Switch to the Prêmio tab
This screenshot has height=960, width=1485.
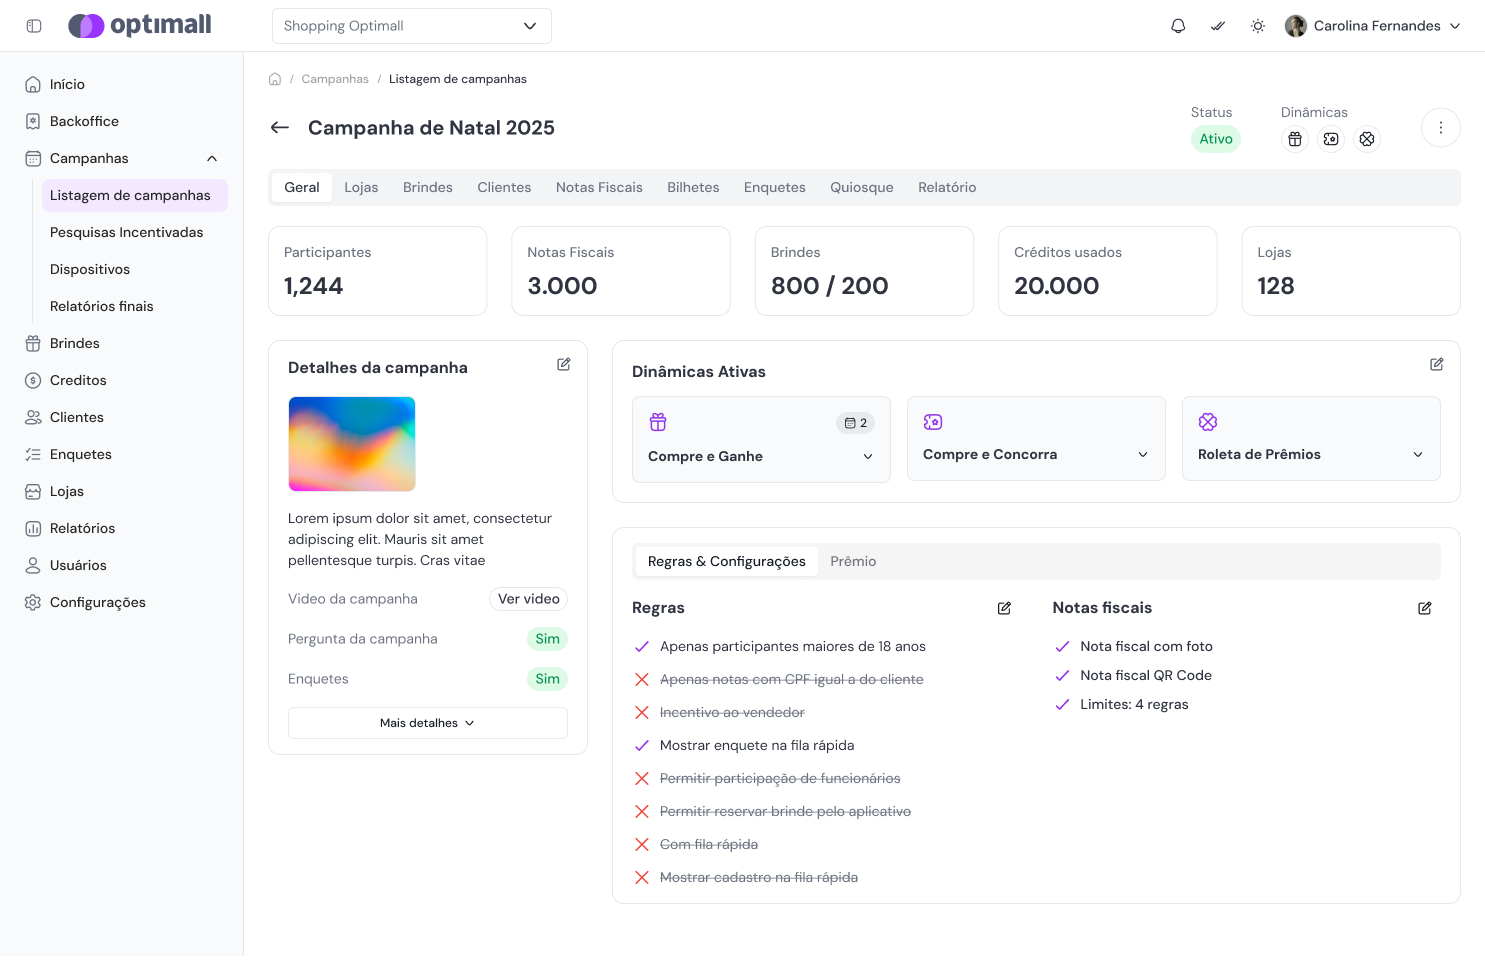[853, 561]
